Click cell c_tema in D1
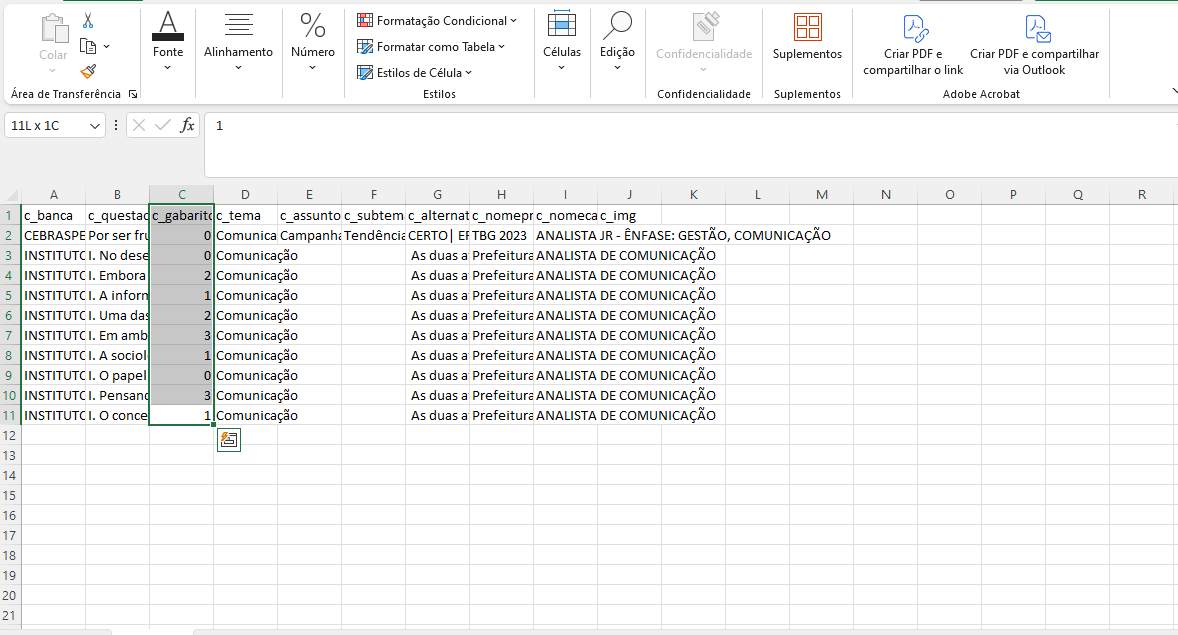The height and width of the screenshot is (635, 1178). tap(246, 216)
